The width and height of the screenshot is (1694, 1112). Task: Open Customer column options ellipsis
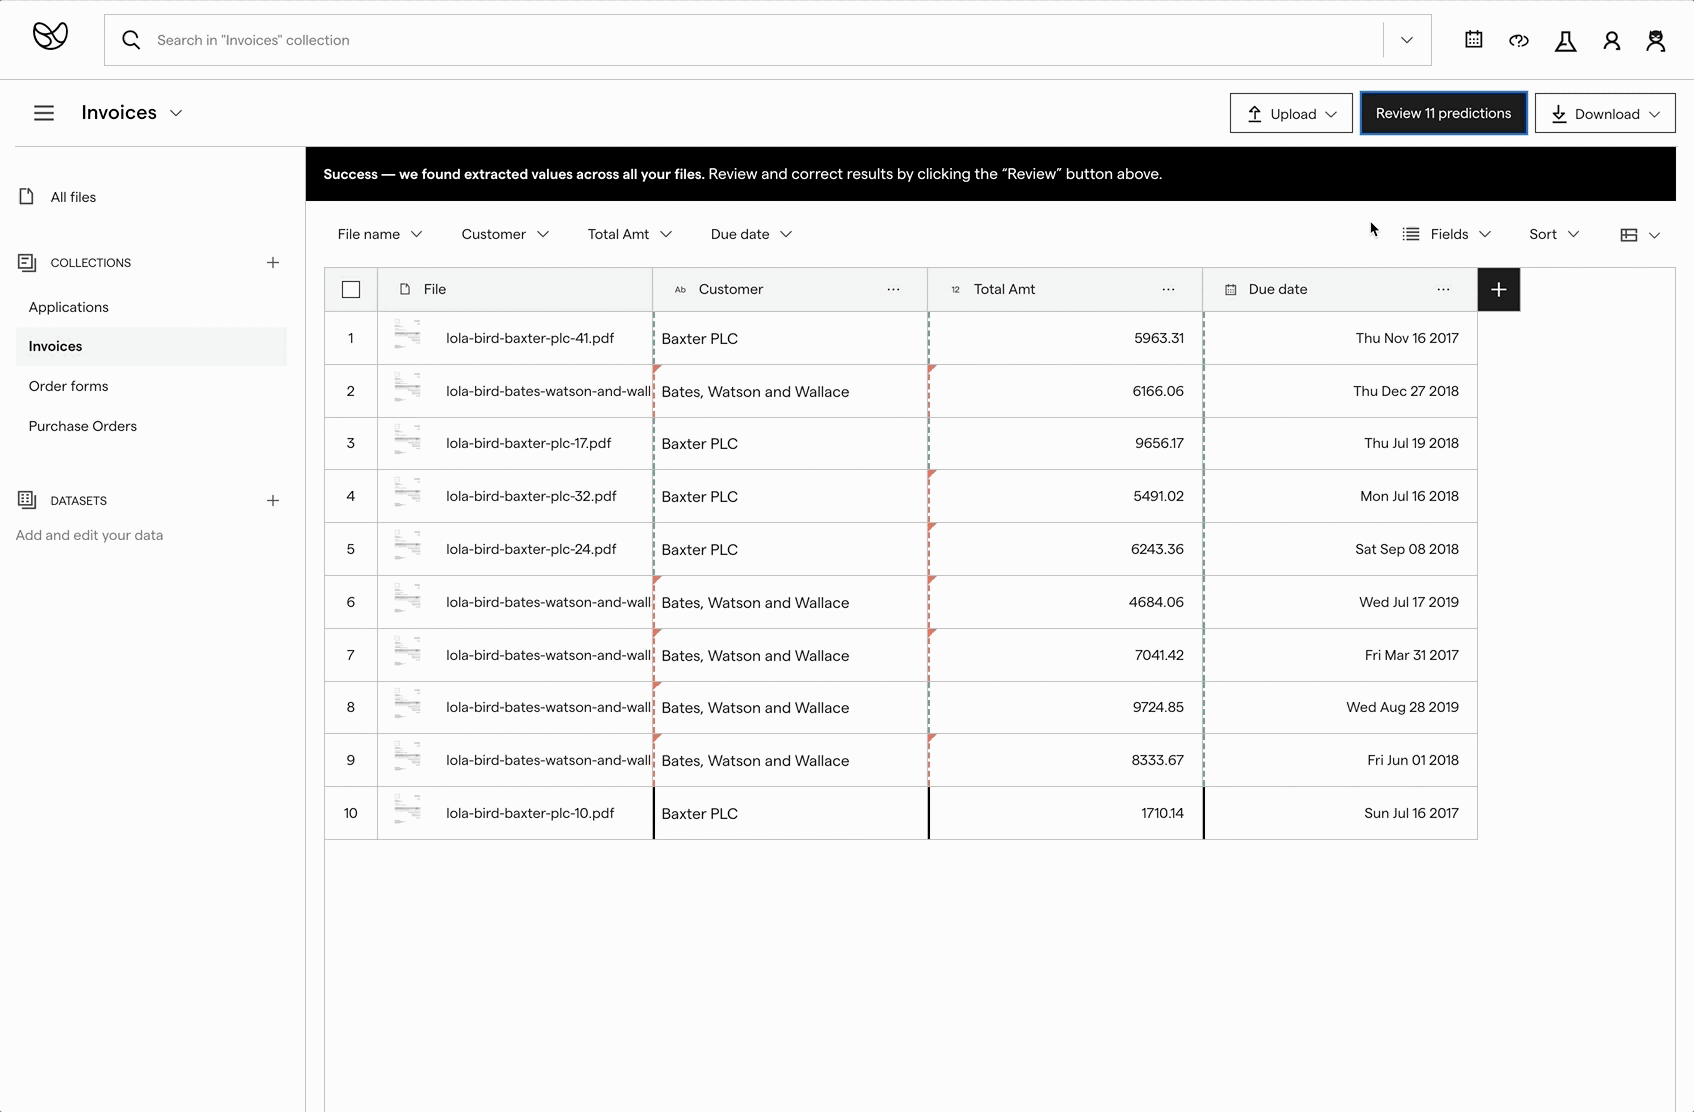point(893,289)
